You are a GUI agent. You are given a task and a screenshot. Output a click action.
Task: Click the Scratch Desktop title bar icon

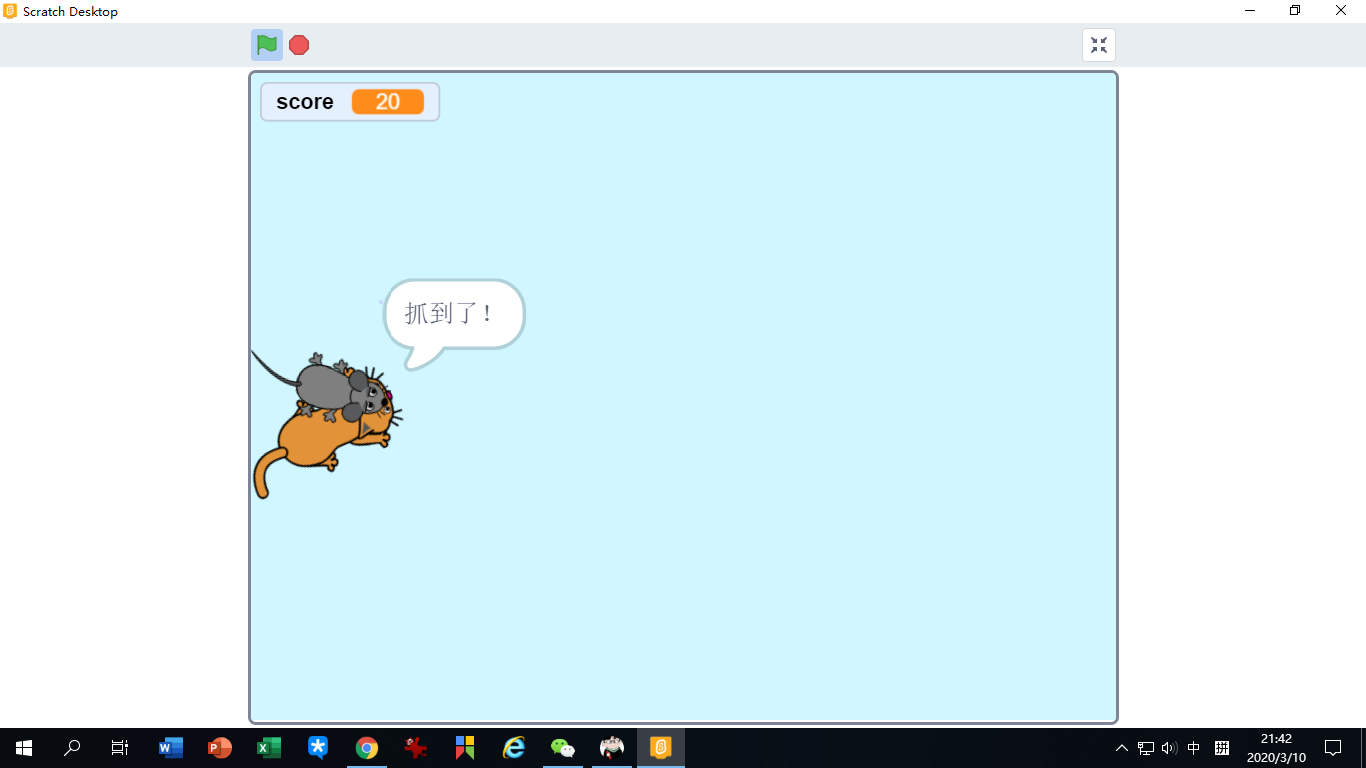point(11,11)
